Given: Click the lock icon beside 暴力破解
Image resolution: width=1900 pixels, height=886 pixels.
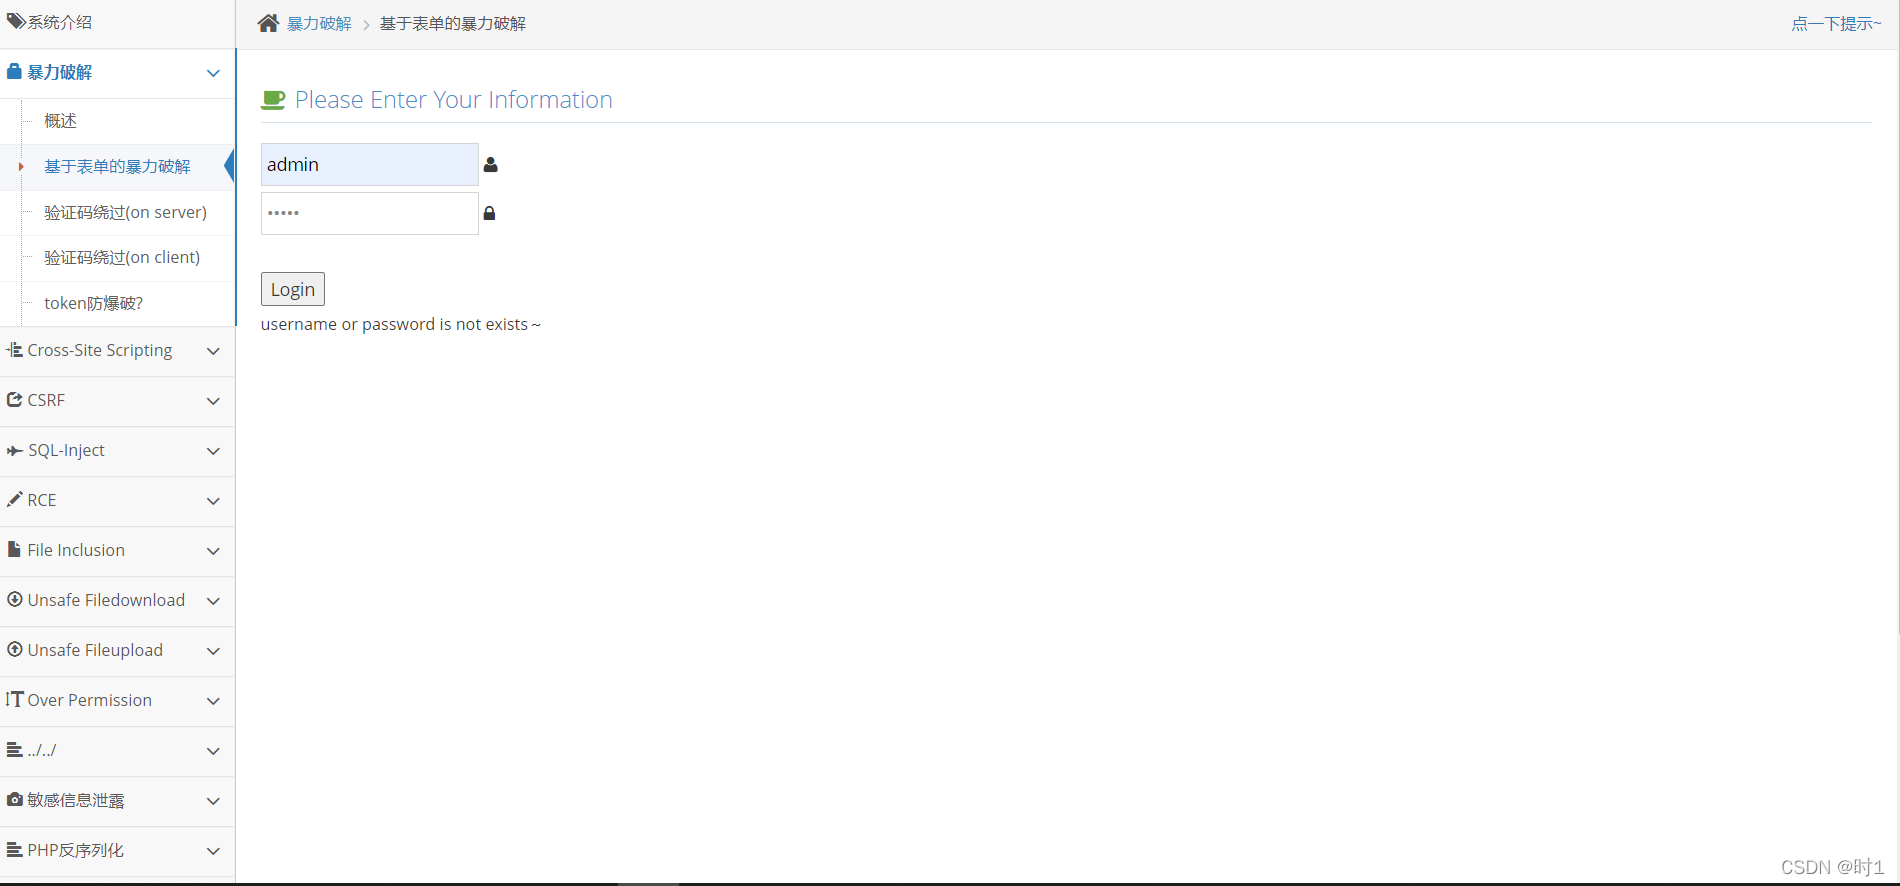Looking at the screenshot, I should click(14, 72).
